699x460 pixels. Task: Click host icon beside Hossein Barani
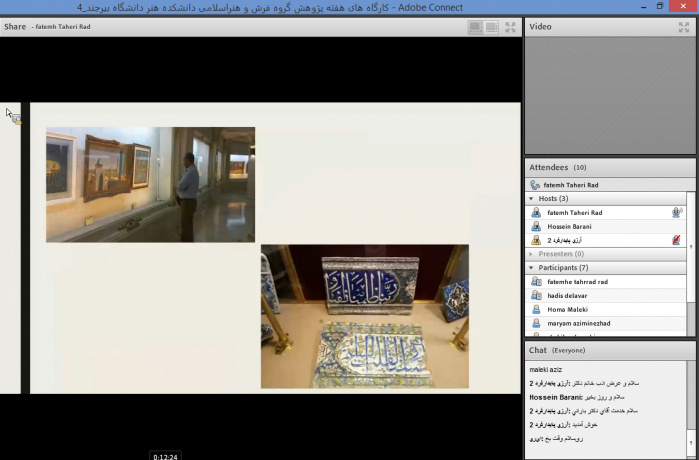tap(536, 227)
